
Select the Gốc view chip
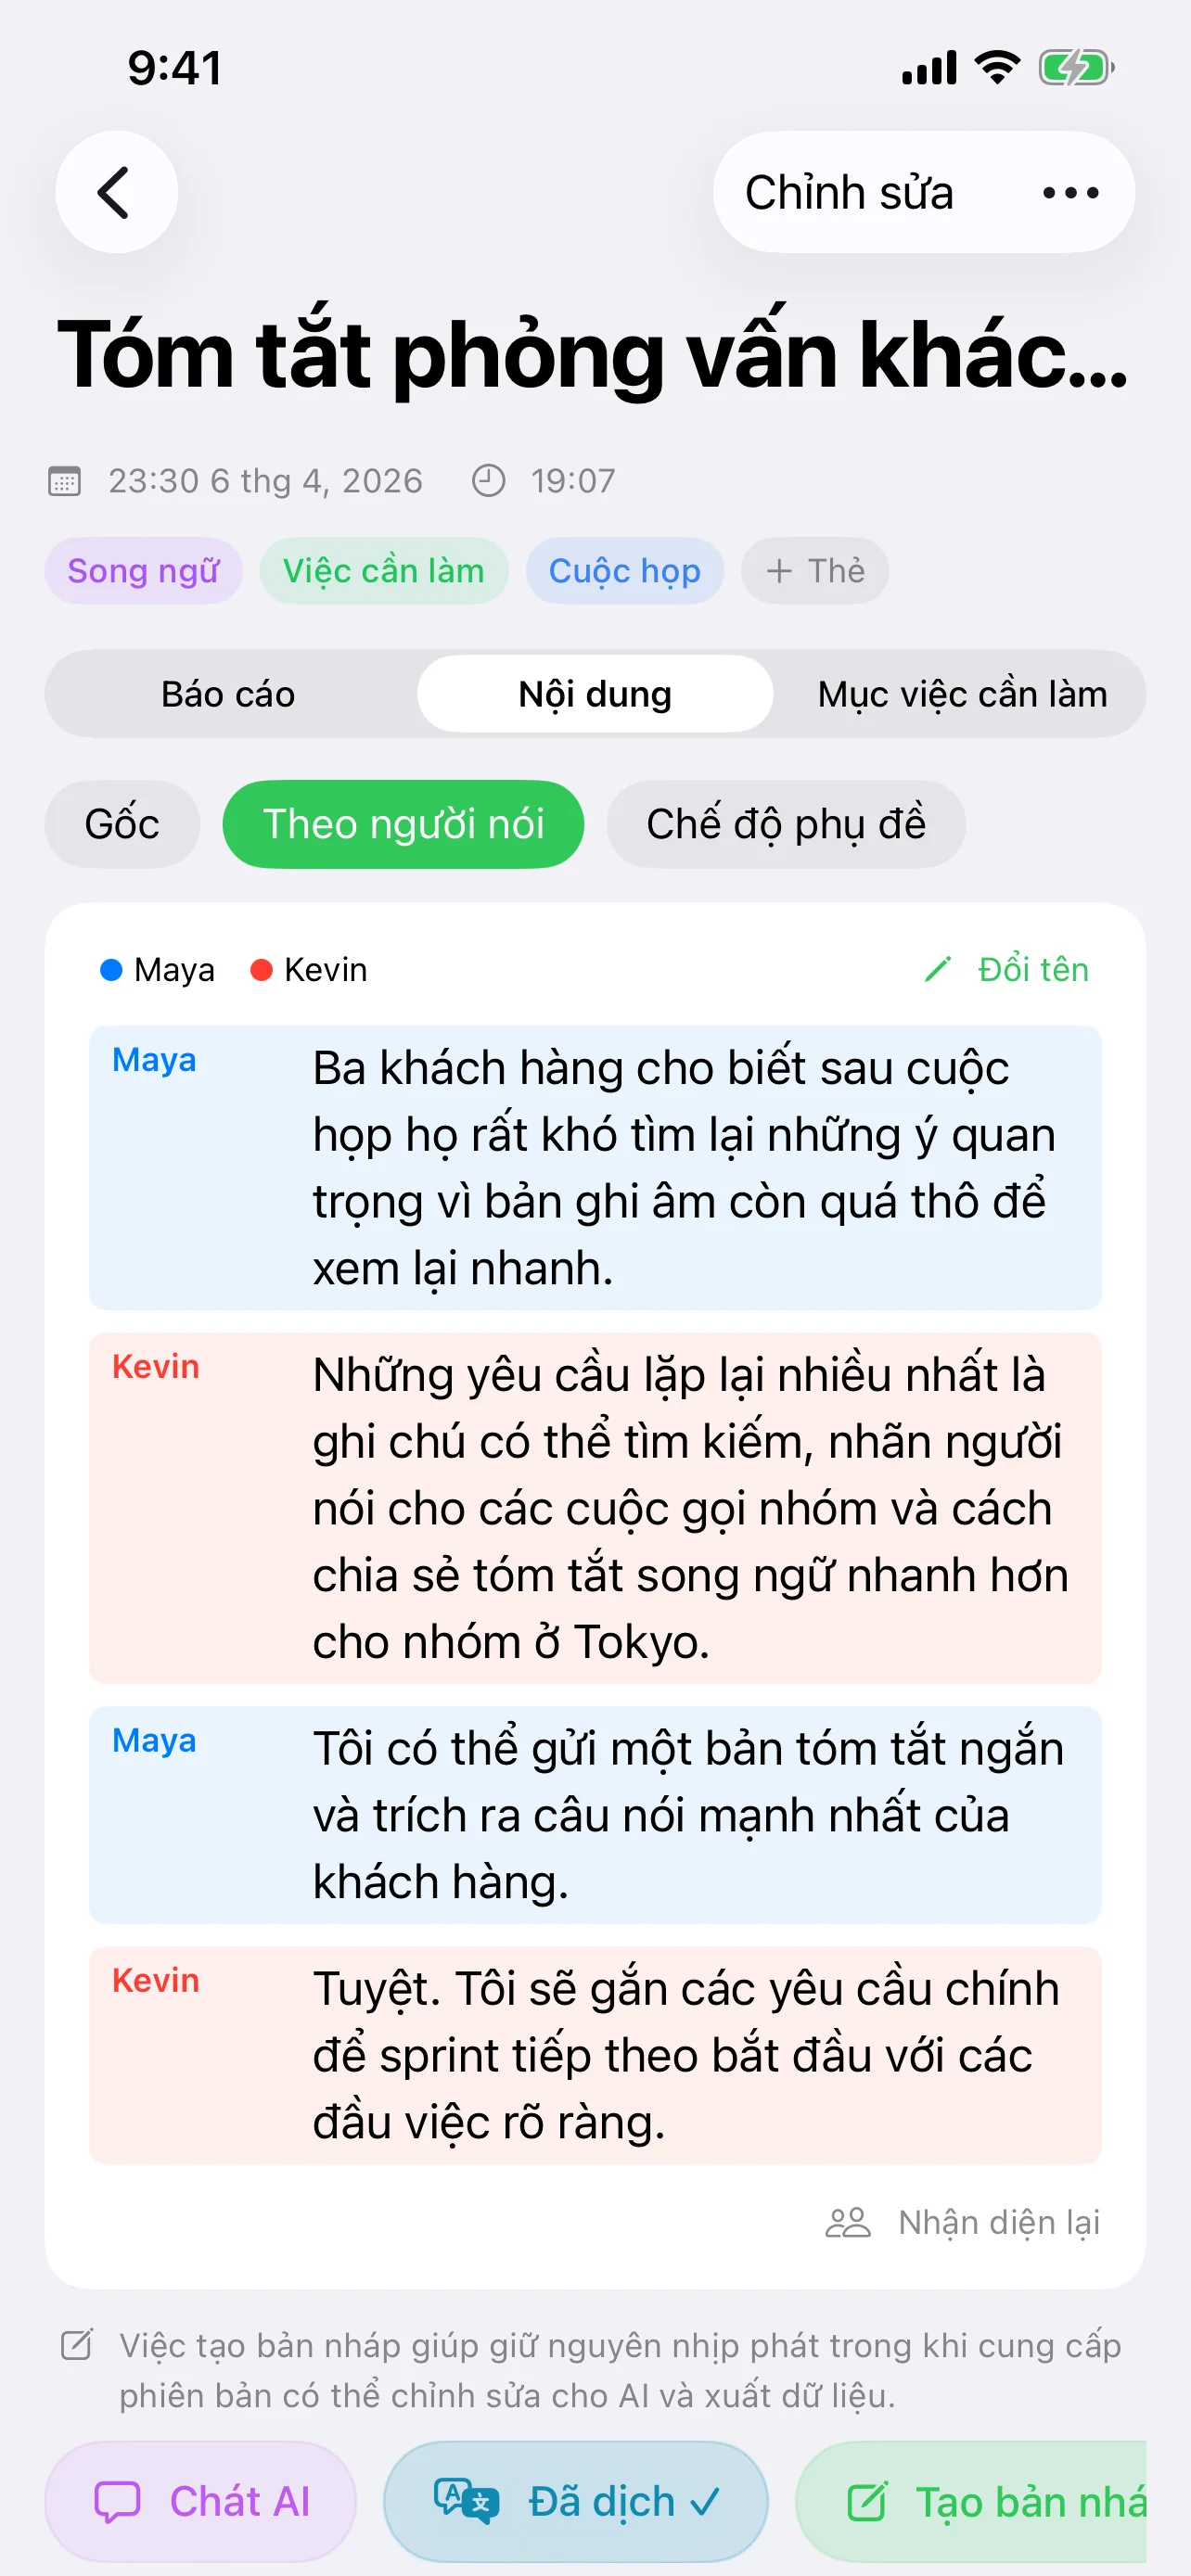(x=122, y=824)
